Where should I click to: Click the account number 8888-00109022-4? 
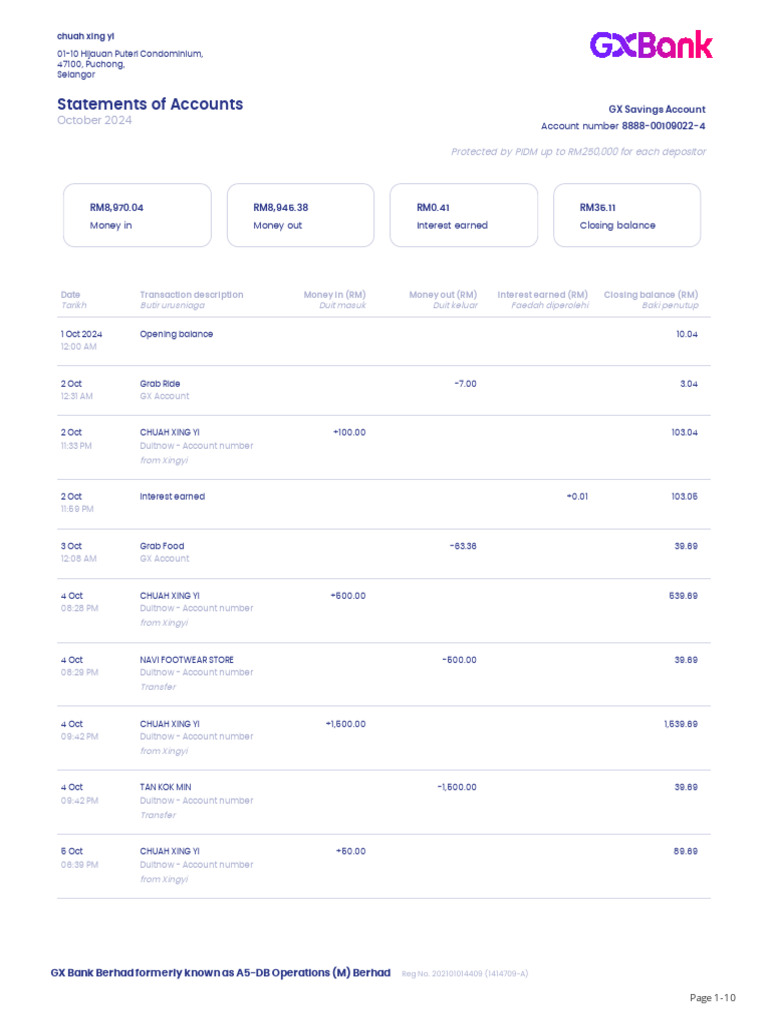point(663,126)
